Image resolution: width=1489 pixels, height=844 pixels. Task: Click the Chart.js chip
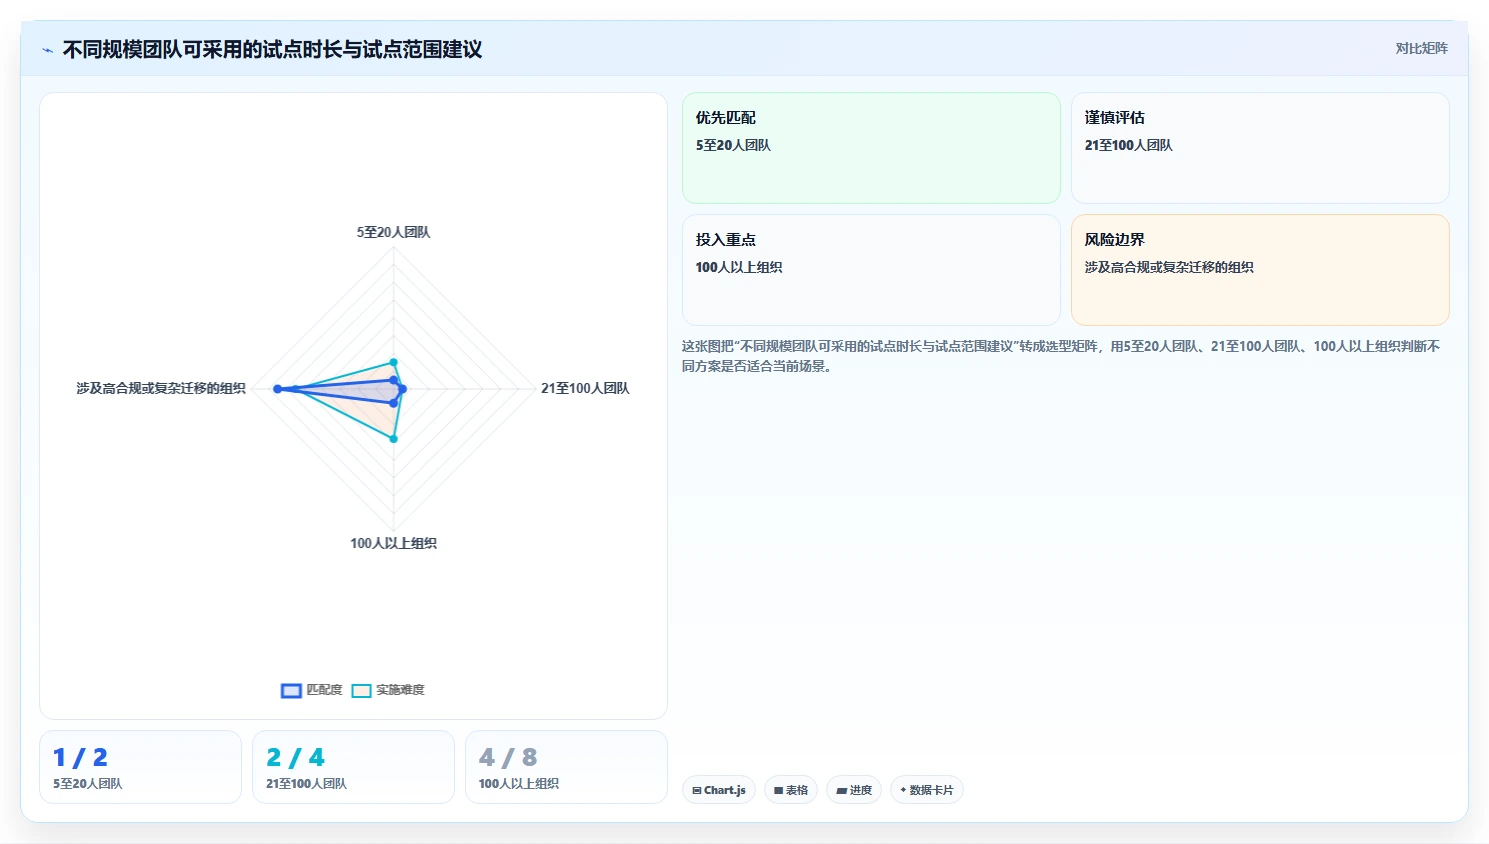[x=719, y=790]
